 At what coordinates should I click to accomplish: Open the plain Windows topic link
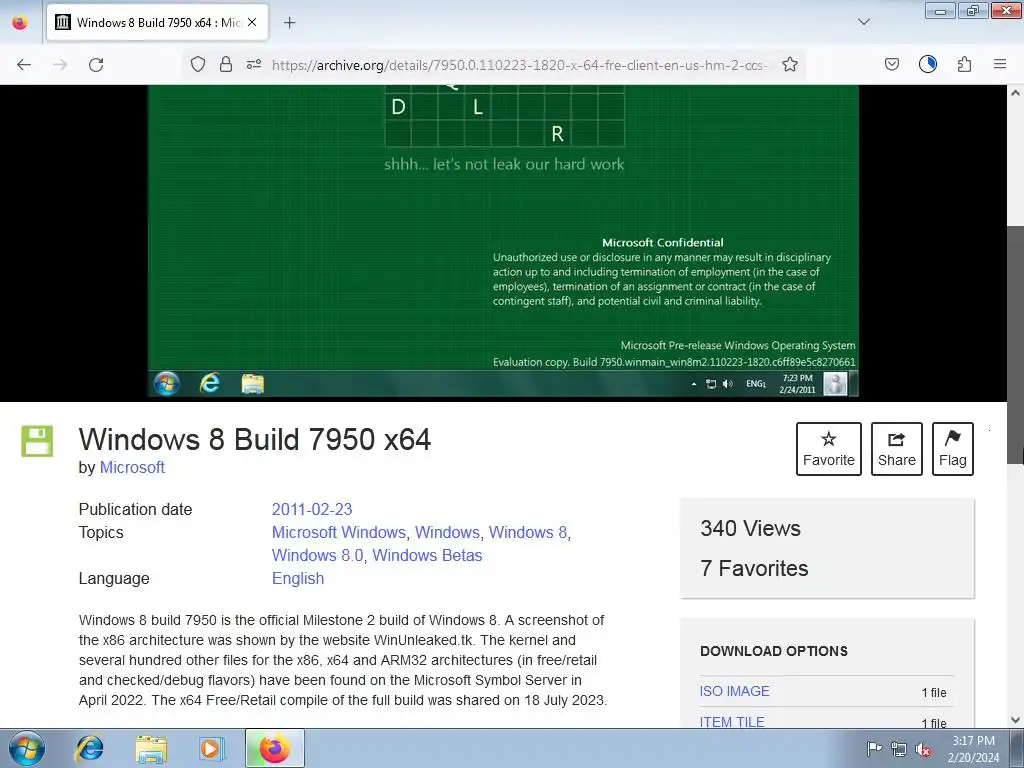click(447, 532)
